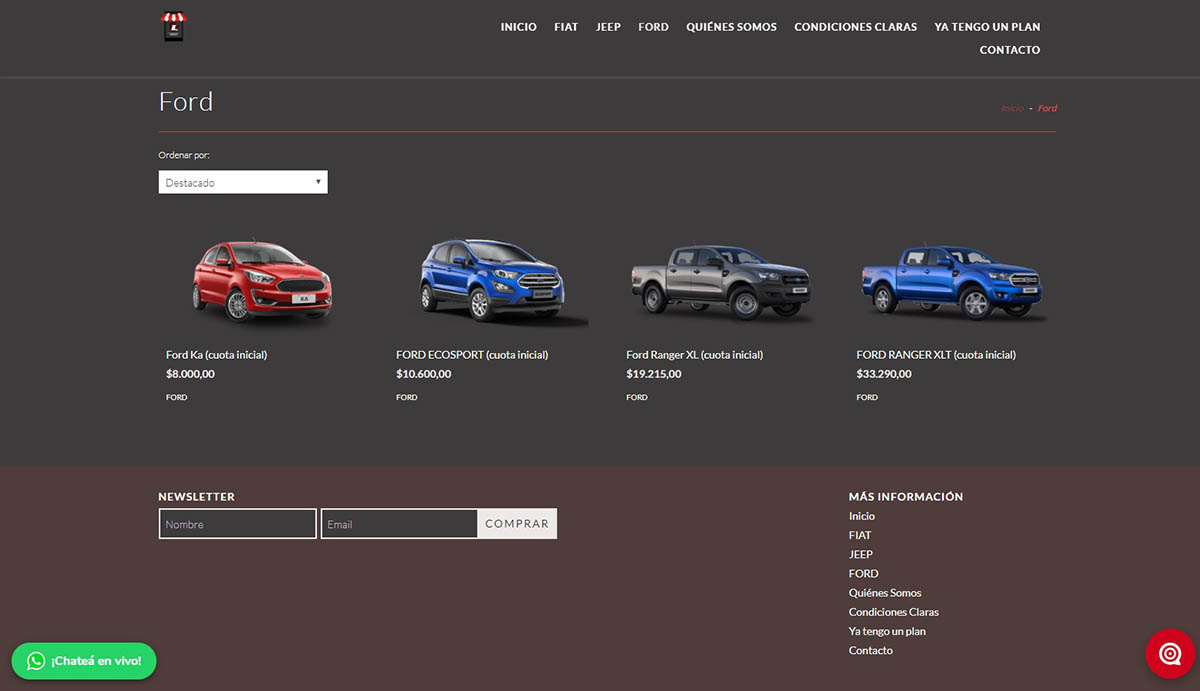Click the FORD RANGER XLT product title
Viewport: 1200px width, 691px height.
point(936,355)
